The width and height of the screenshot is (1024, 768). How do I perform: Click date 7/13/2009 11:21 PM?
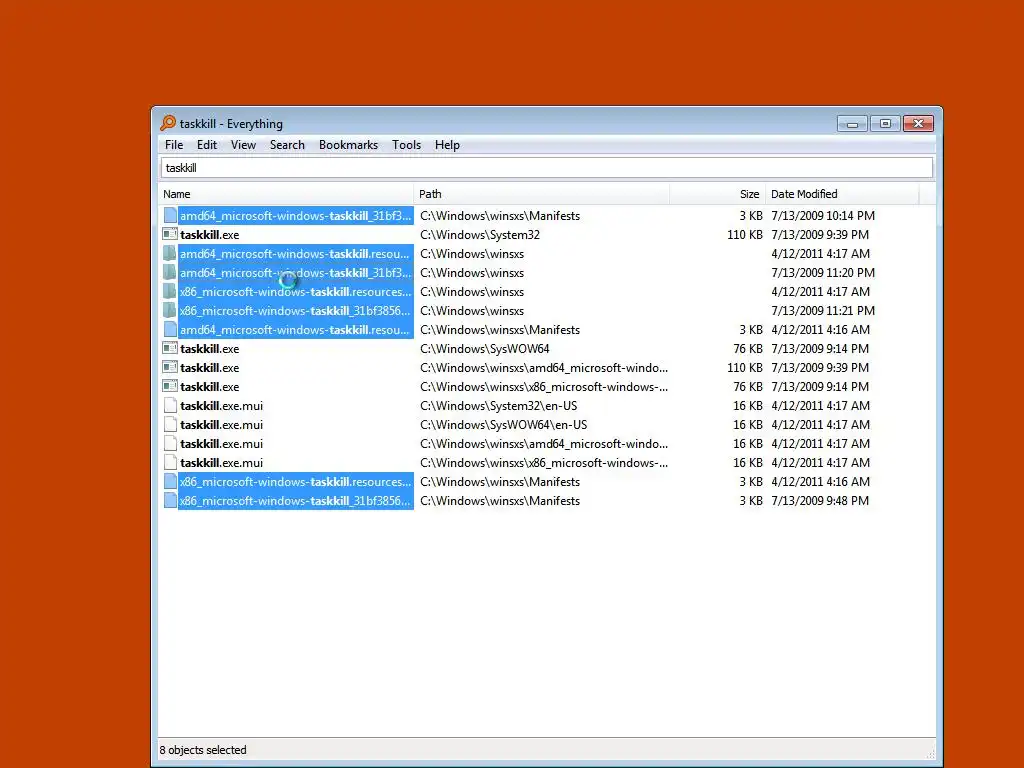click(x=823, y=310)
